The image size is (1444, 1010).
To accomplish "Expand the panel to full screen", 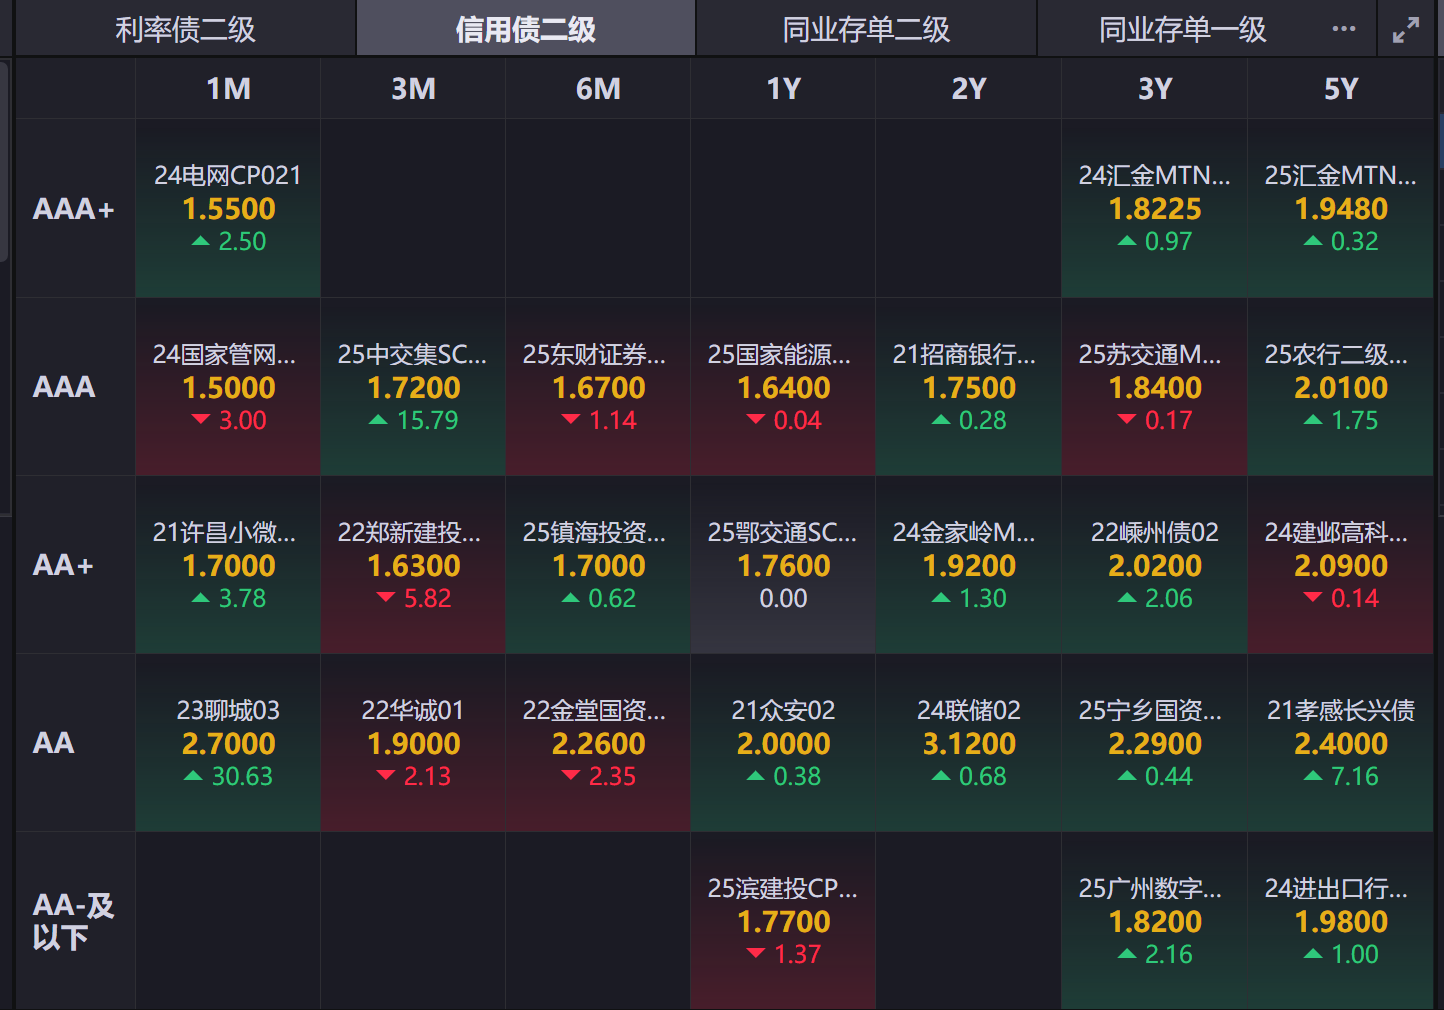I will pos(1406,30).
